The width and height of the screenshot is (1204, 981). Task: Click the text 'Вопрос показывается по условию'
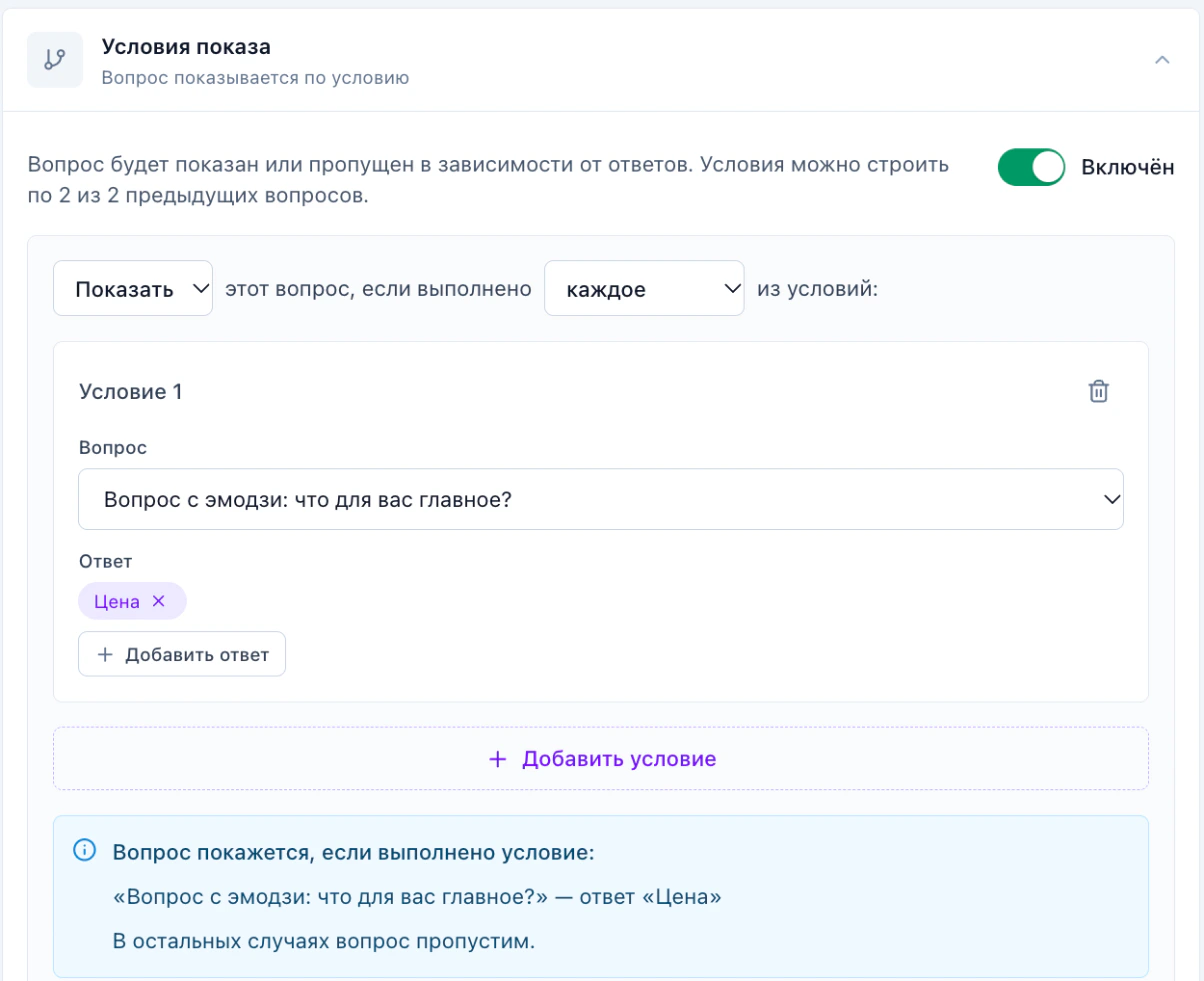coord(256,77)
